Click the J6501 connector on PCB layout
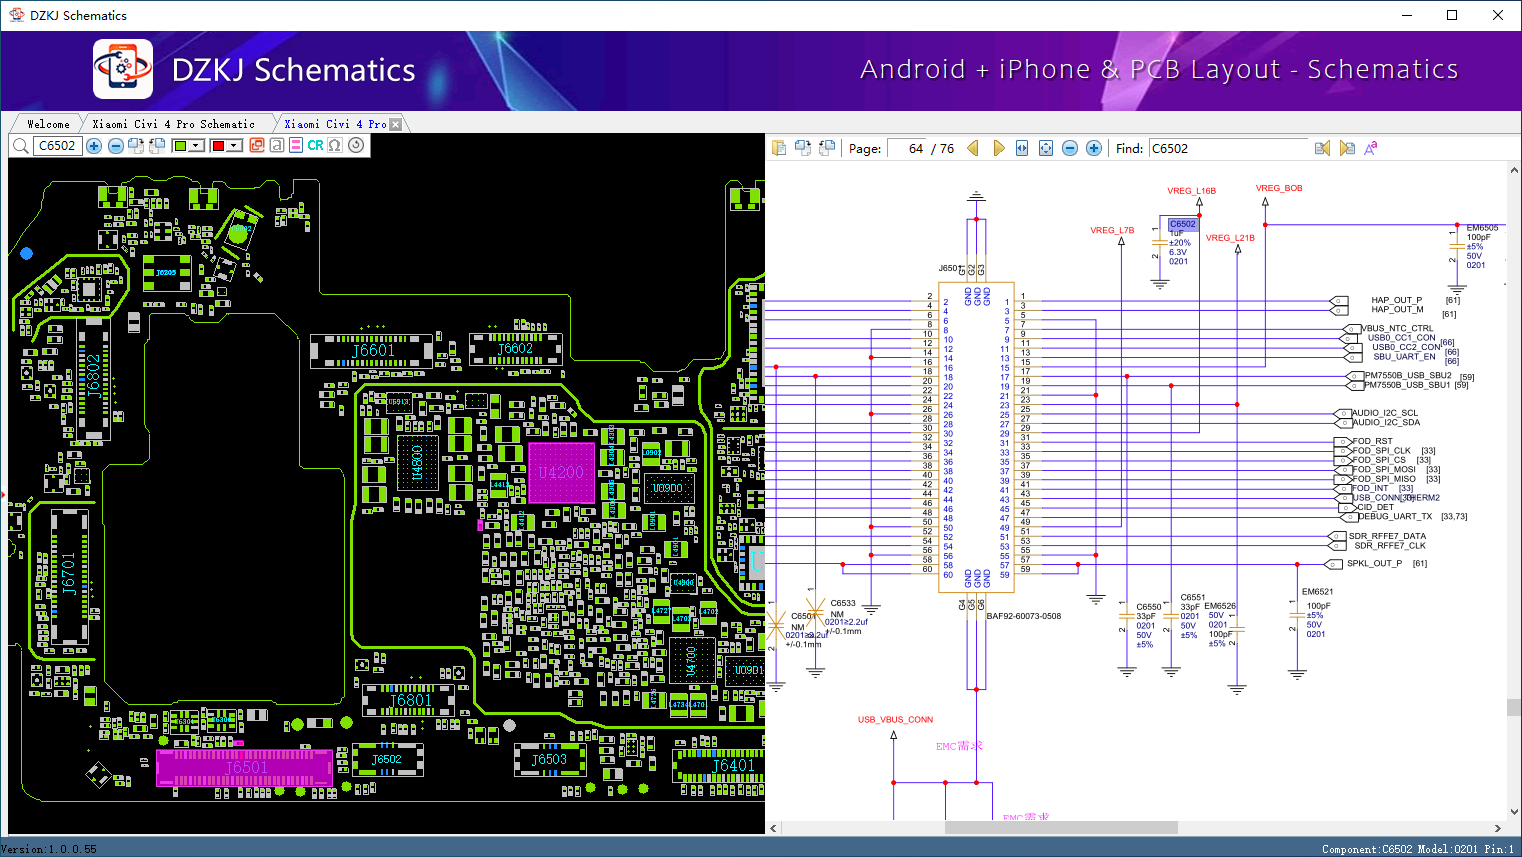Screen dimensions: 1522x857 click(245, 768)
